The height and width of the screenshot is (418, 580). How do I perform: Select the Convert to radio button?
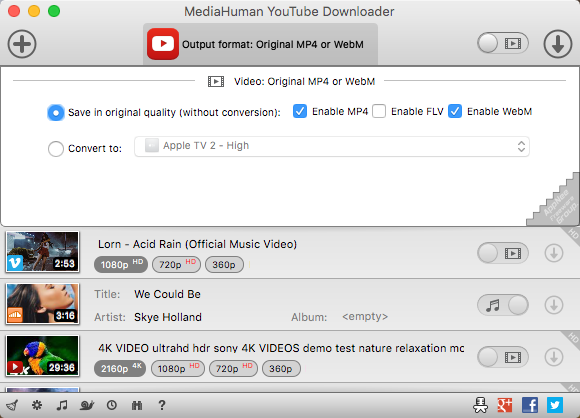click(56, 149)
